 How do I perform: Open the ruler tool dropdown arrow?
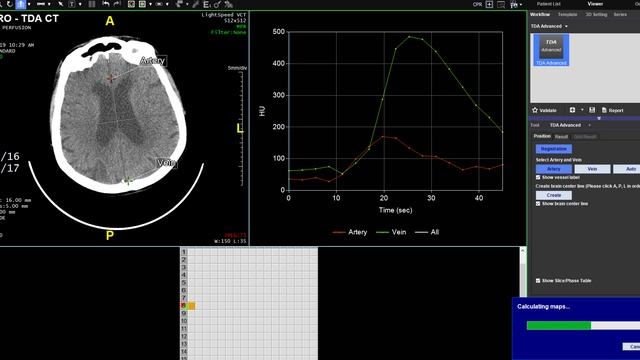click(x=49, y=4)
